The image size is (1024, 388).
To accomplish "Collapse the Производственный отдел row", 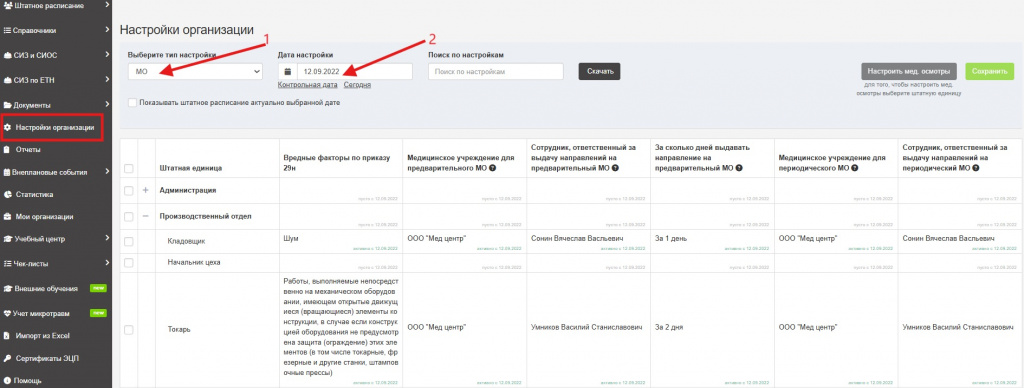I will pyautogui.click(x=146, y=216).
